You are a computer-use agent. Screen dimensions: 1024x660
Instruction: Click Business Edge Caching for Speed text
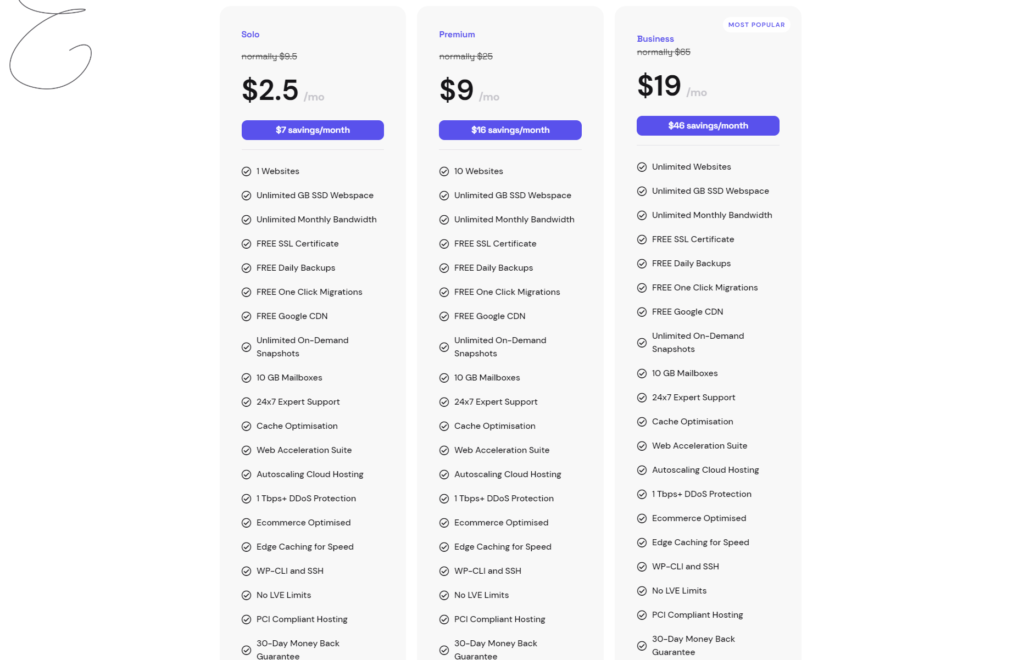pos(700,542)
